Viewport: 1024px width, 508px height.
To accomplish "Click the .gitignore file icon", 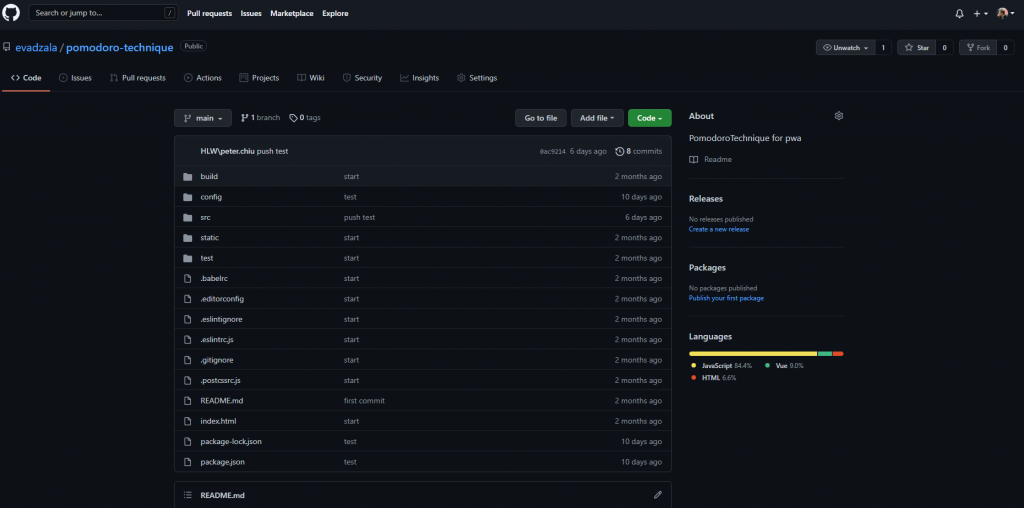I will tap(188, 360).
